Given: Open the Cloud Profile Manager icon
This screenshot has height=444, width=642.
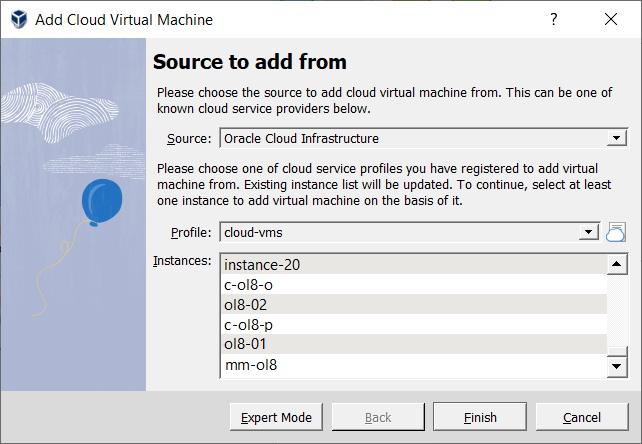Looking at the screenshot, I should [616, 232].
